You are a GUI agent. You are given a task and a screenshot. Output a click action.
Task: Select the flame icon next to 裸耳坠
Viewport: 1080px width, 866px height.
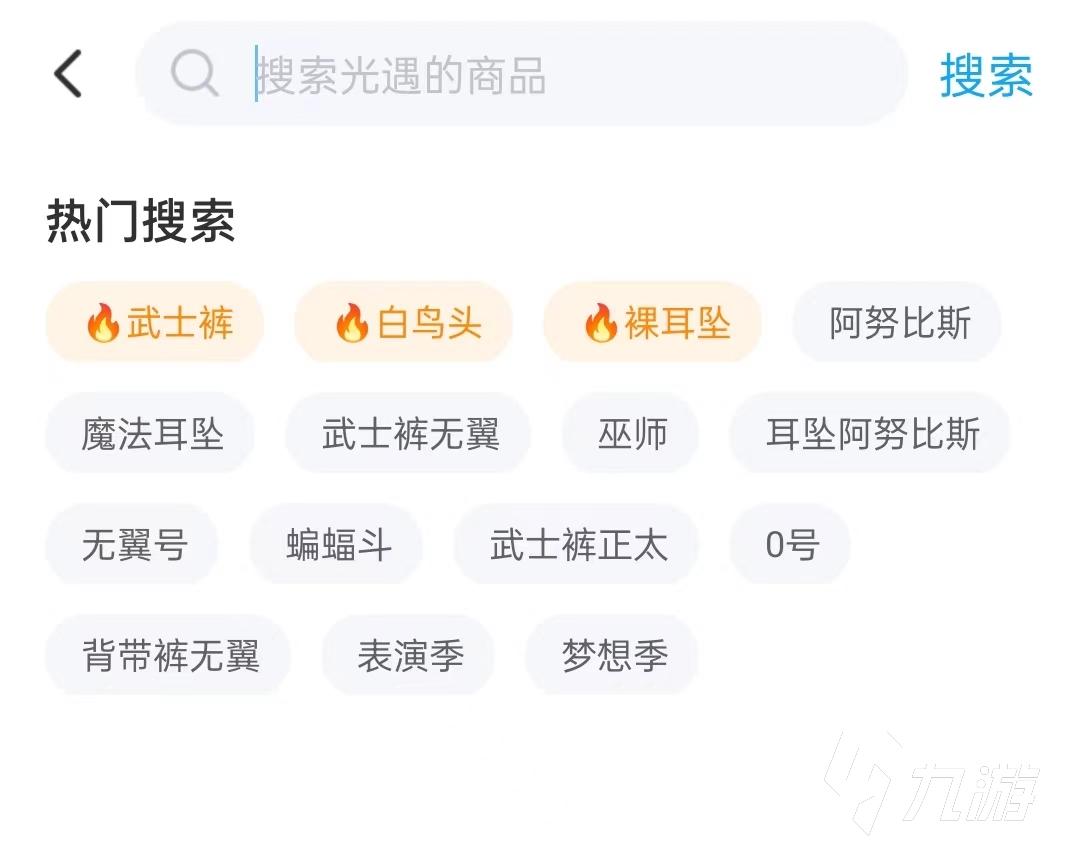(599, 322)
